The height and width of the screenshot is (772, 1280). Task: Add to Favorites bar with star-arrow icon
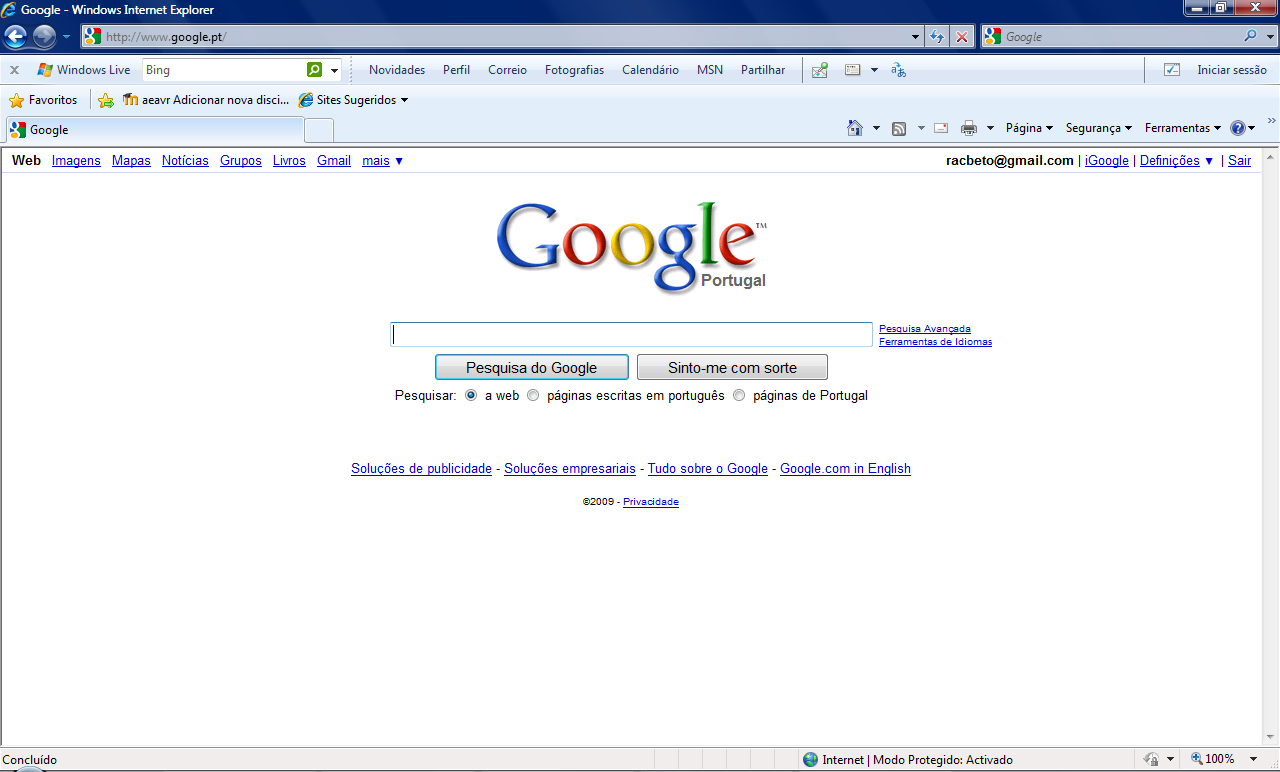106,100
